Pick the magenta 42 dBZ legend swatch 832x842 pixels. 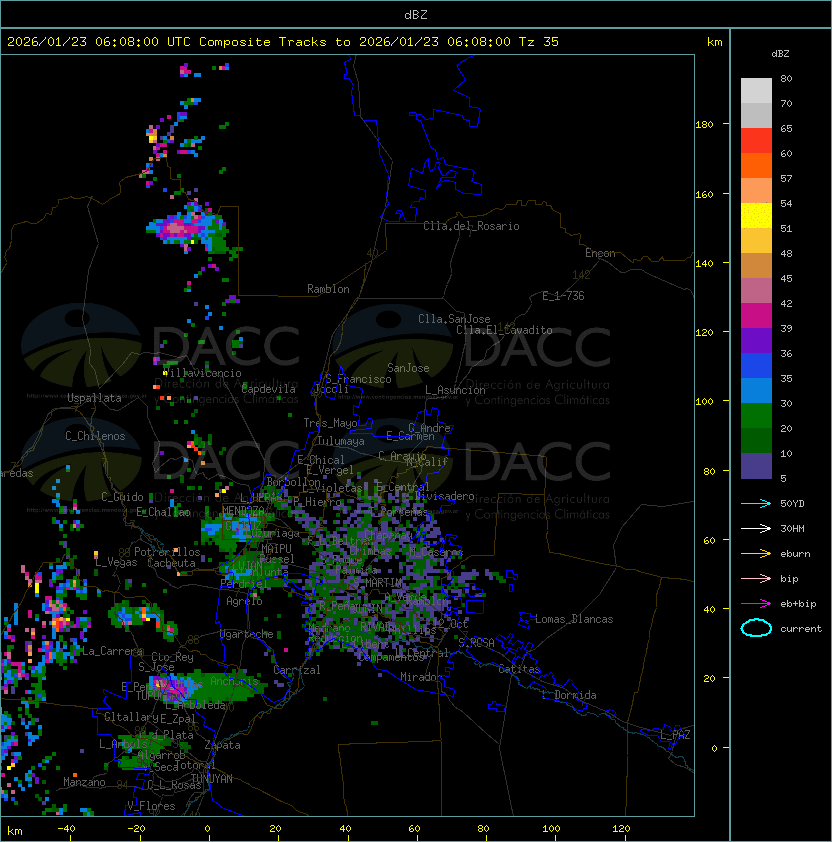point(756,315)
